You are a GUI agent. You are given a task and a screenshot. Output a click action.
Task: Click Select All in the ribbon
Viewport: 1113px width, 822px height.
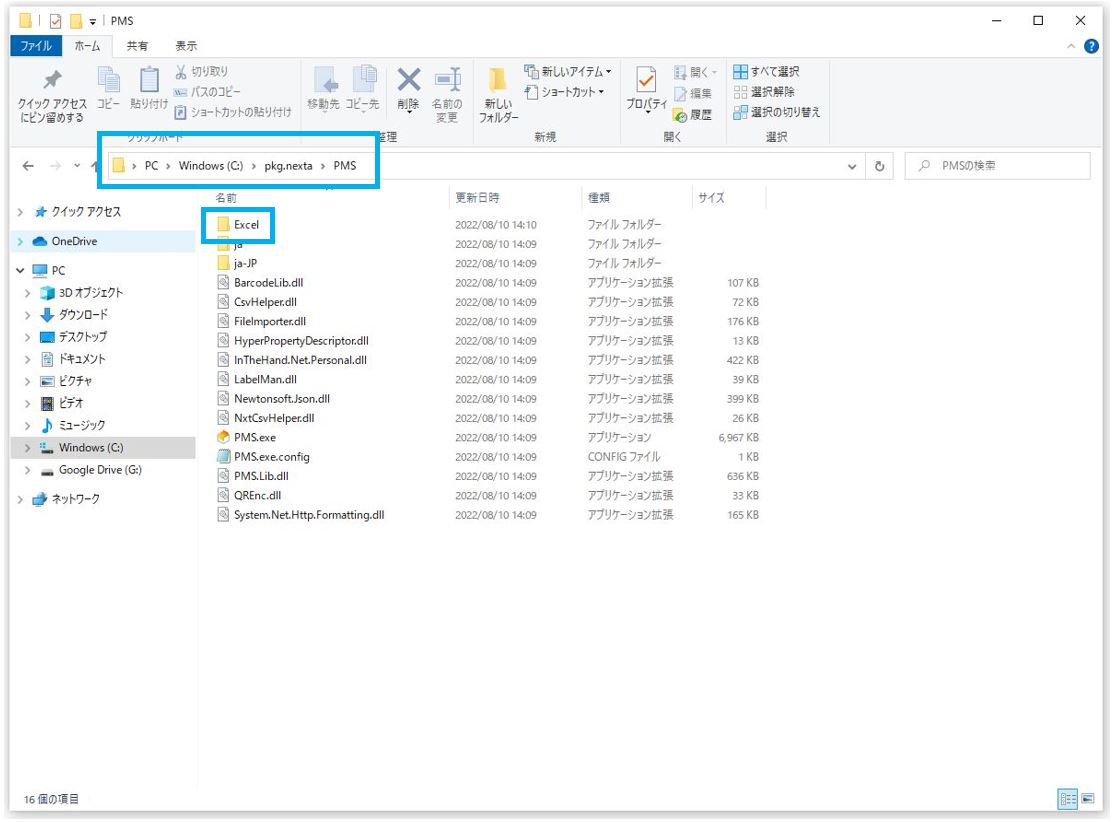[x=766, y=72]
